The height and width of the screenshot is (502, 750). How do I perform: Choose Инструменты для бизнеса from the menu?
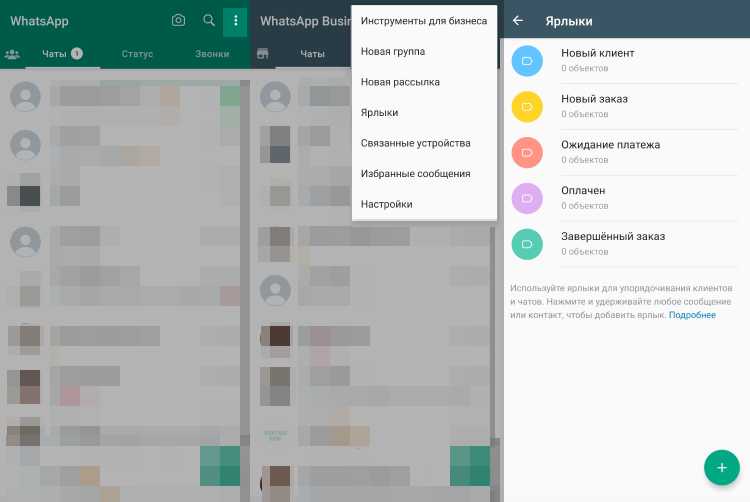(424, 21)
